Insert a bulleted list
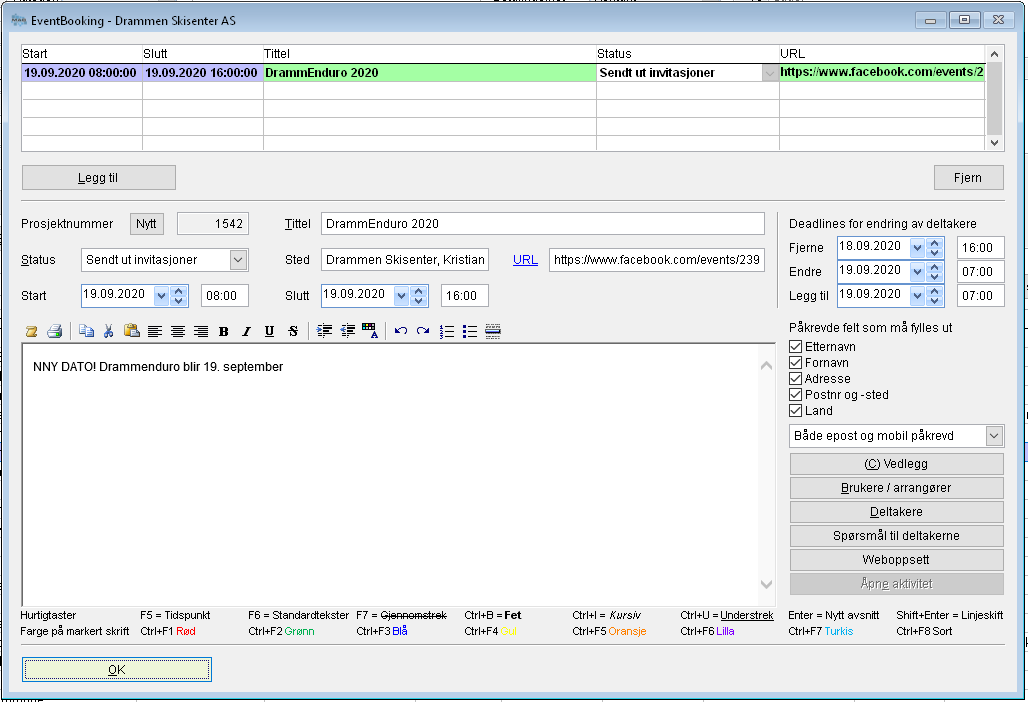This screenshot has width=1028, height=702. pyautogui.click(x=469, y=332)
